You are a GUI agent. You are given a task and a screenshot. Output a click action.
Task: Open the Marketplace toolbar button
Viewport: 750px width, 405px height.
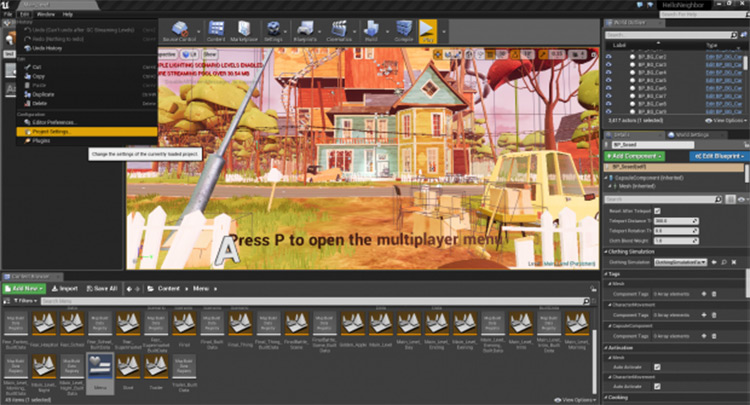[244, 32]
